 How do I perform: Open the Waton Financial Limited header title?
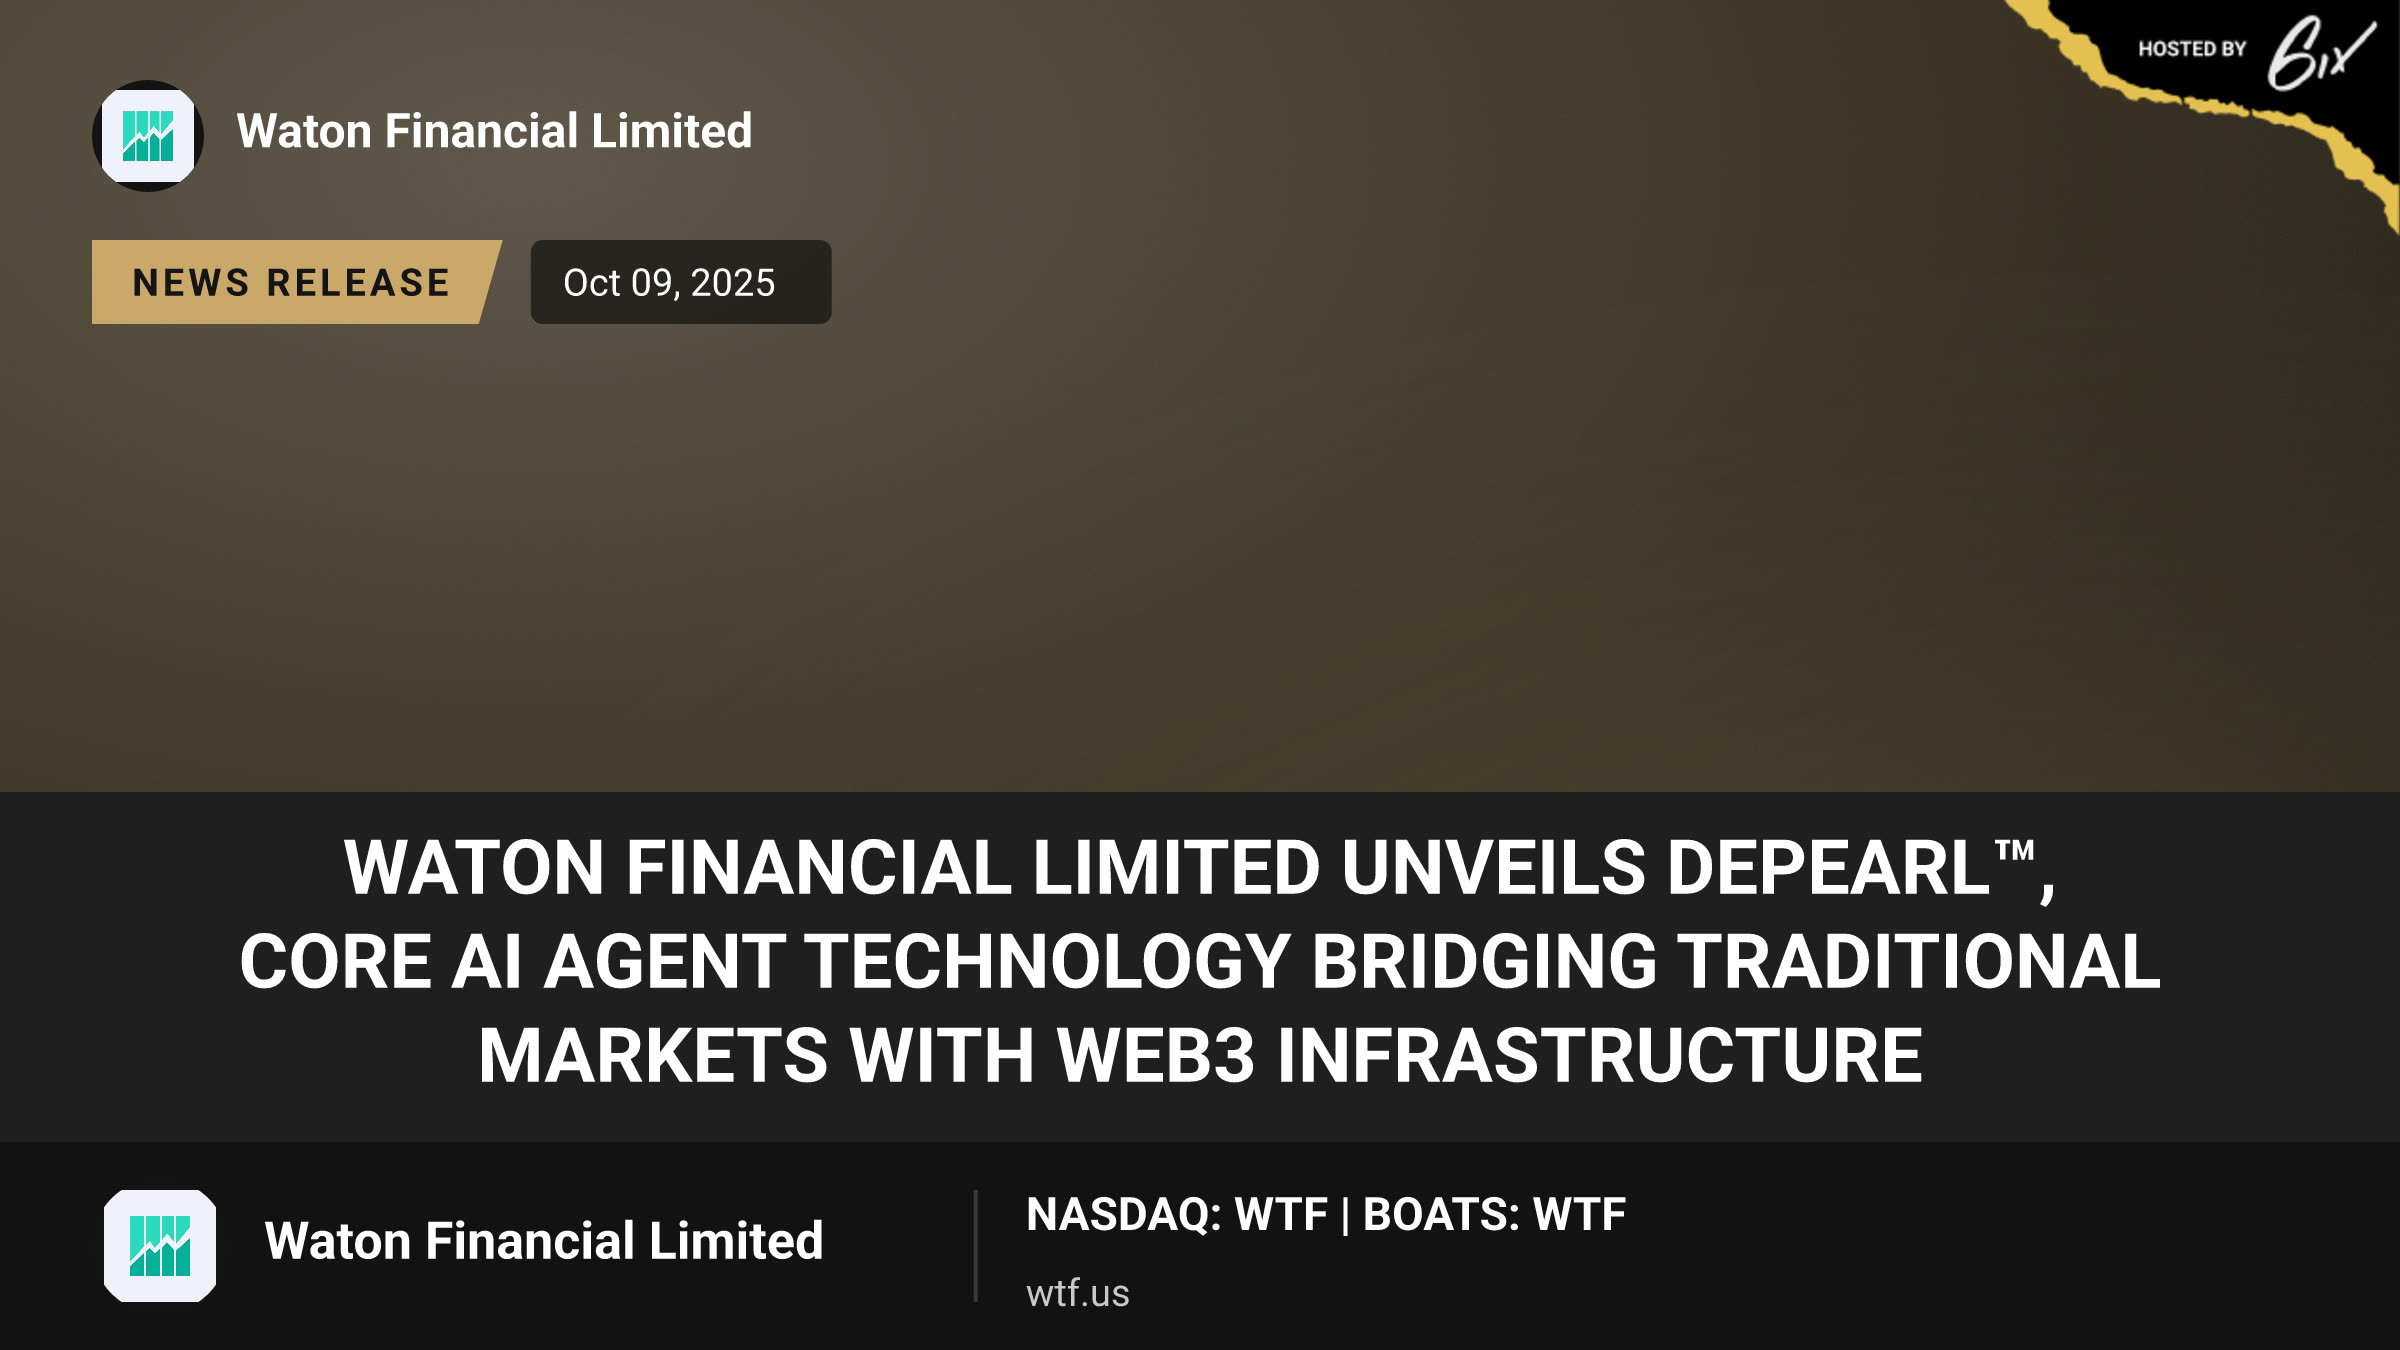[x=494, y=131]
